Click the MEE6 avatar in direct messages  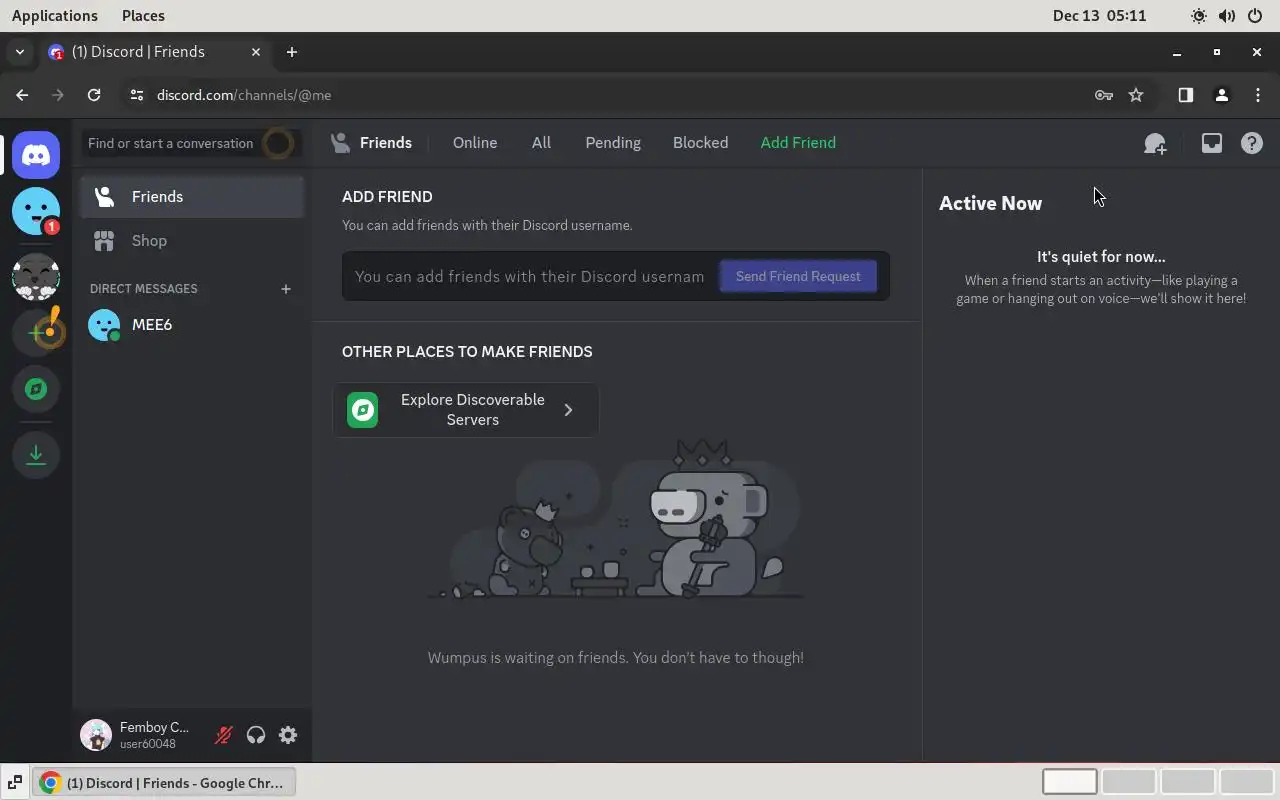(x=104, y=325)
